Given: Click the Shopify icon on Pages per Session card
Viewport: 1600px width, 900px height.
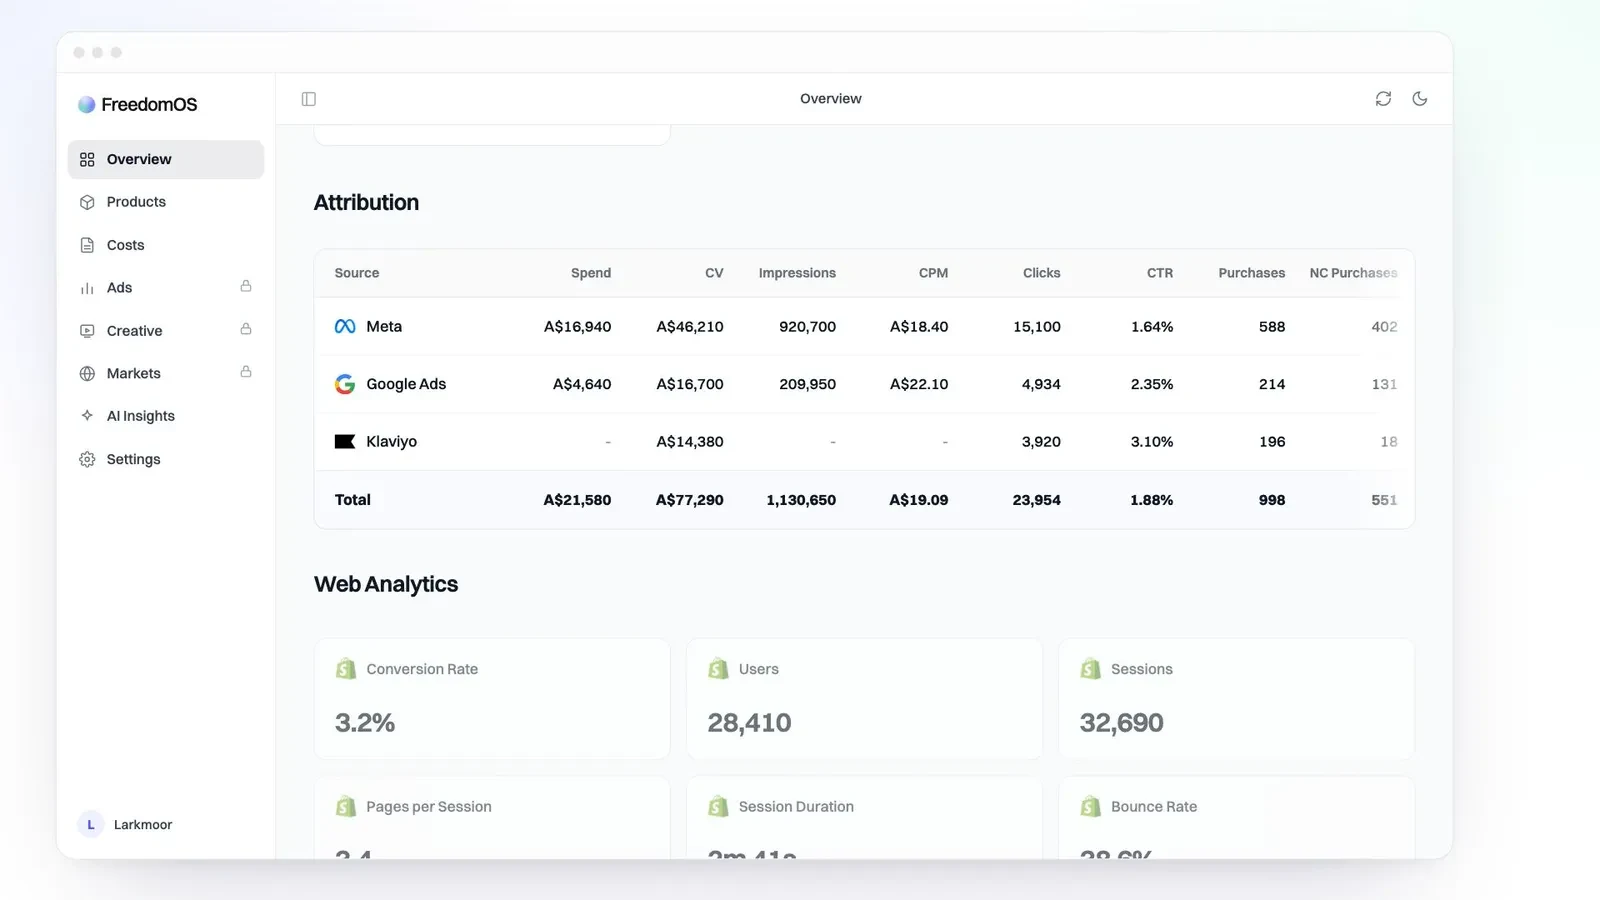Looking at the screenshot, I should coord(346,806).
